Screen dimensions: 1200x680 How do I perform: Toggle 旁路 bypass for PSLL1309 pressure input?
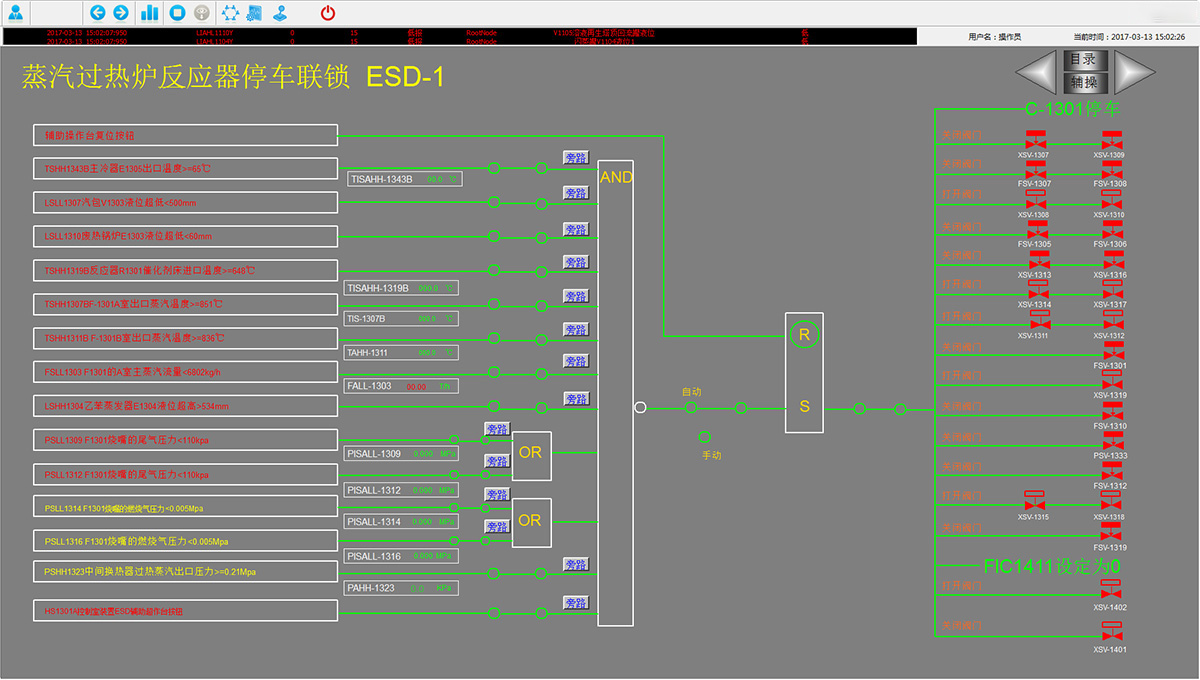pyautogui.click(x=497, y=429)
